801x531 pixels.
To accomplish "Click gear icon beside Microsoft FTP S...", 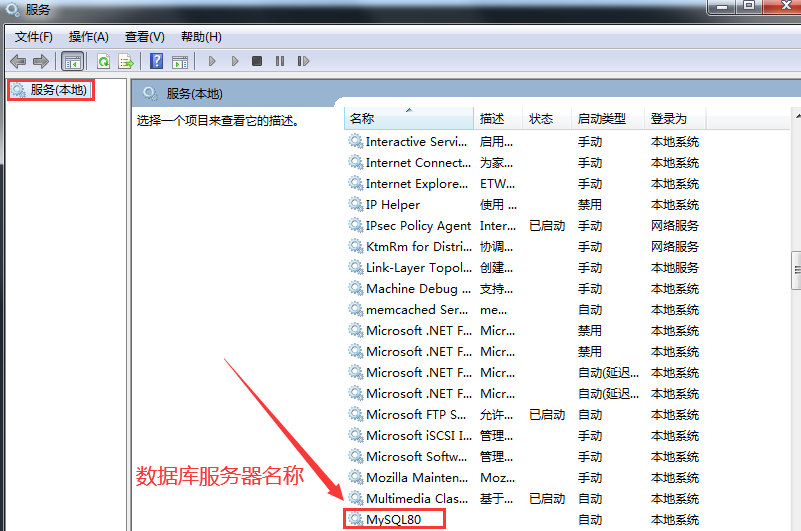I will point(356,414).
